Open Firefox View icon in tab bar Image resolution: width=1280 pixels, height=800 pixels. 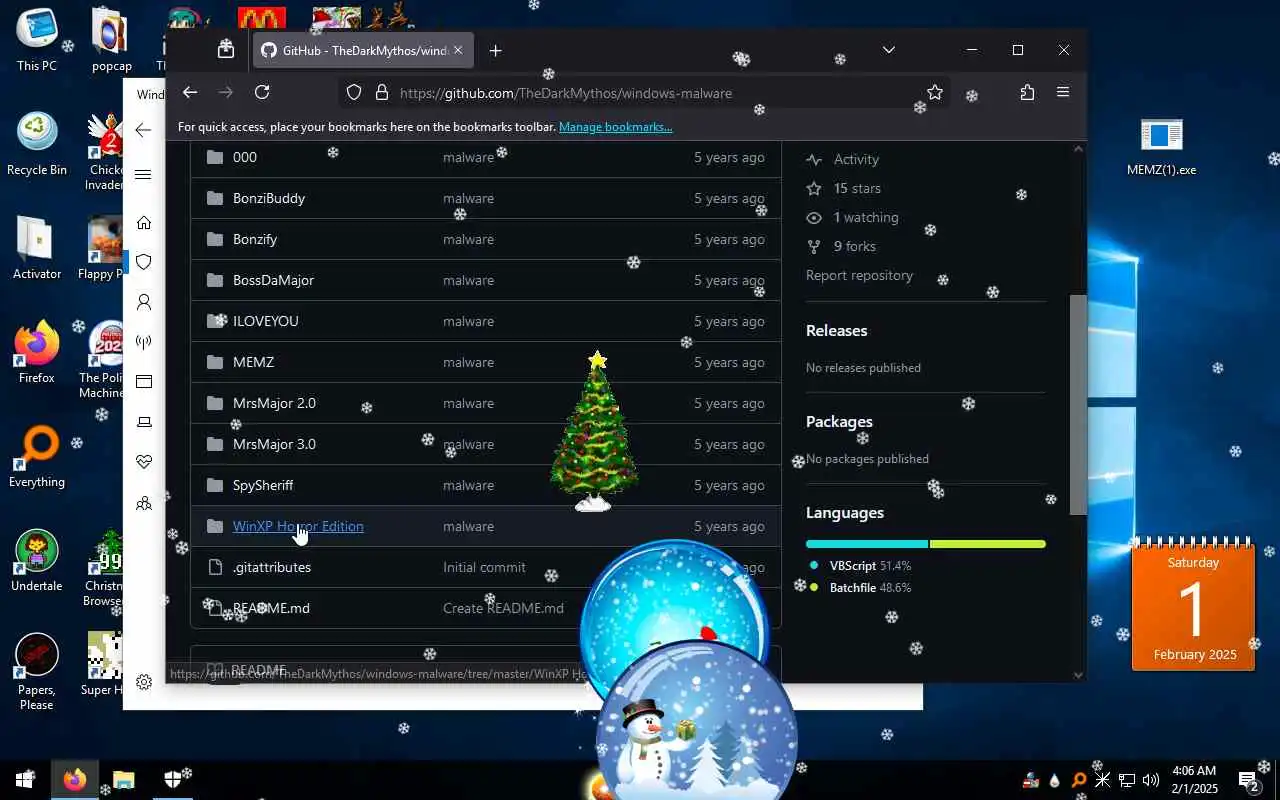(x=226, y=50)
